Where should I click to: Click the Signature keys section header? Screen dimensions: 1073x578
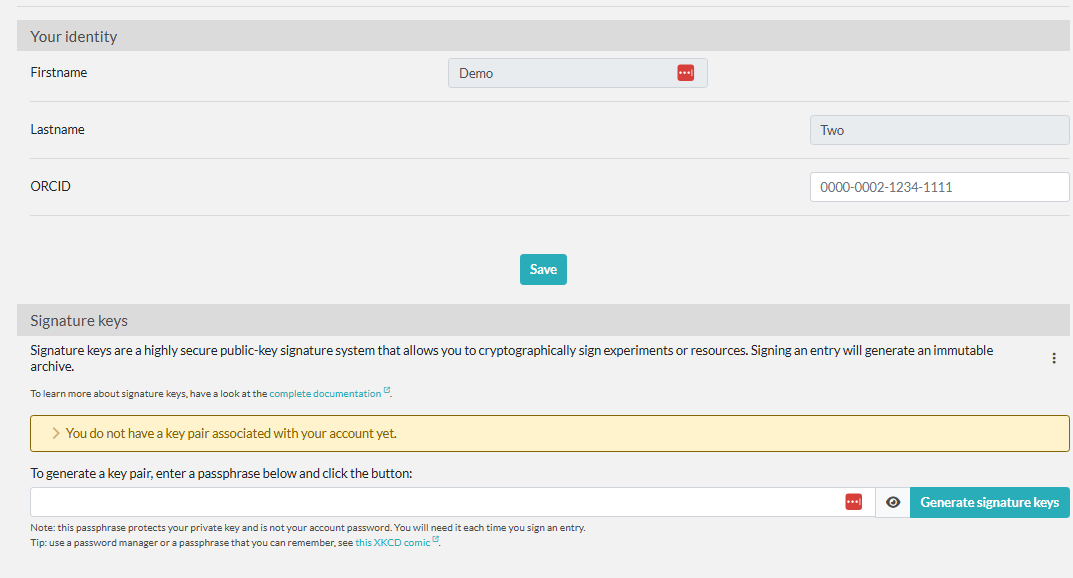(x=79, y=321)
